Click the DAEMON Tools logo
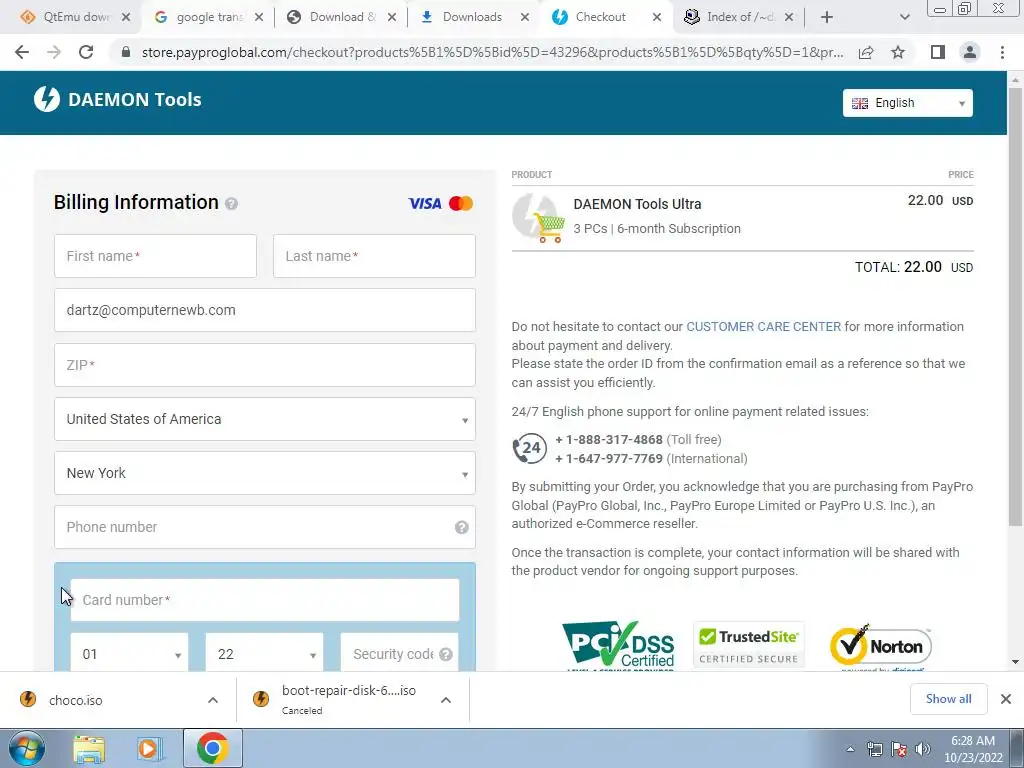The height and width of the screenshot is (768, 1024). (x=118, y=99)
